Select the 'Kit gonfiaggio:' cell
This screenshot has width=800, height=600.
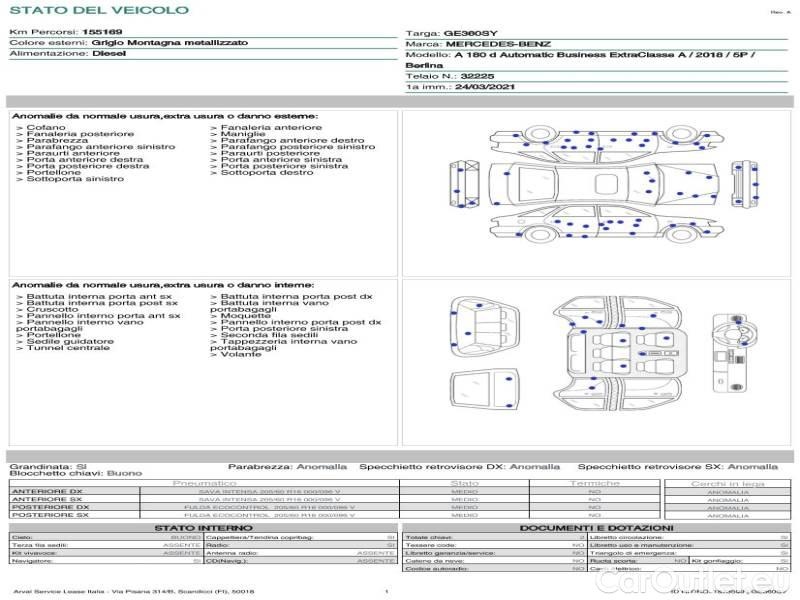coord(740,561)
